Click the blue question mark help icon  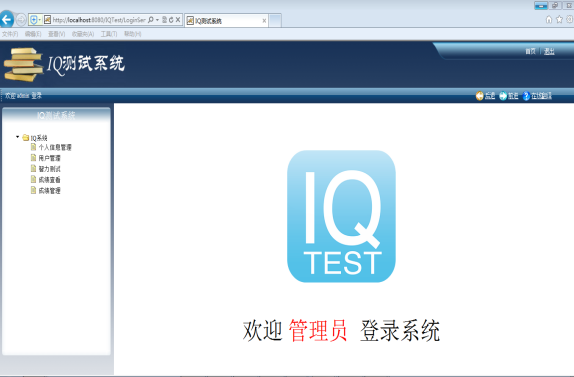pos(526,96)
